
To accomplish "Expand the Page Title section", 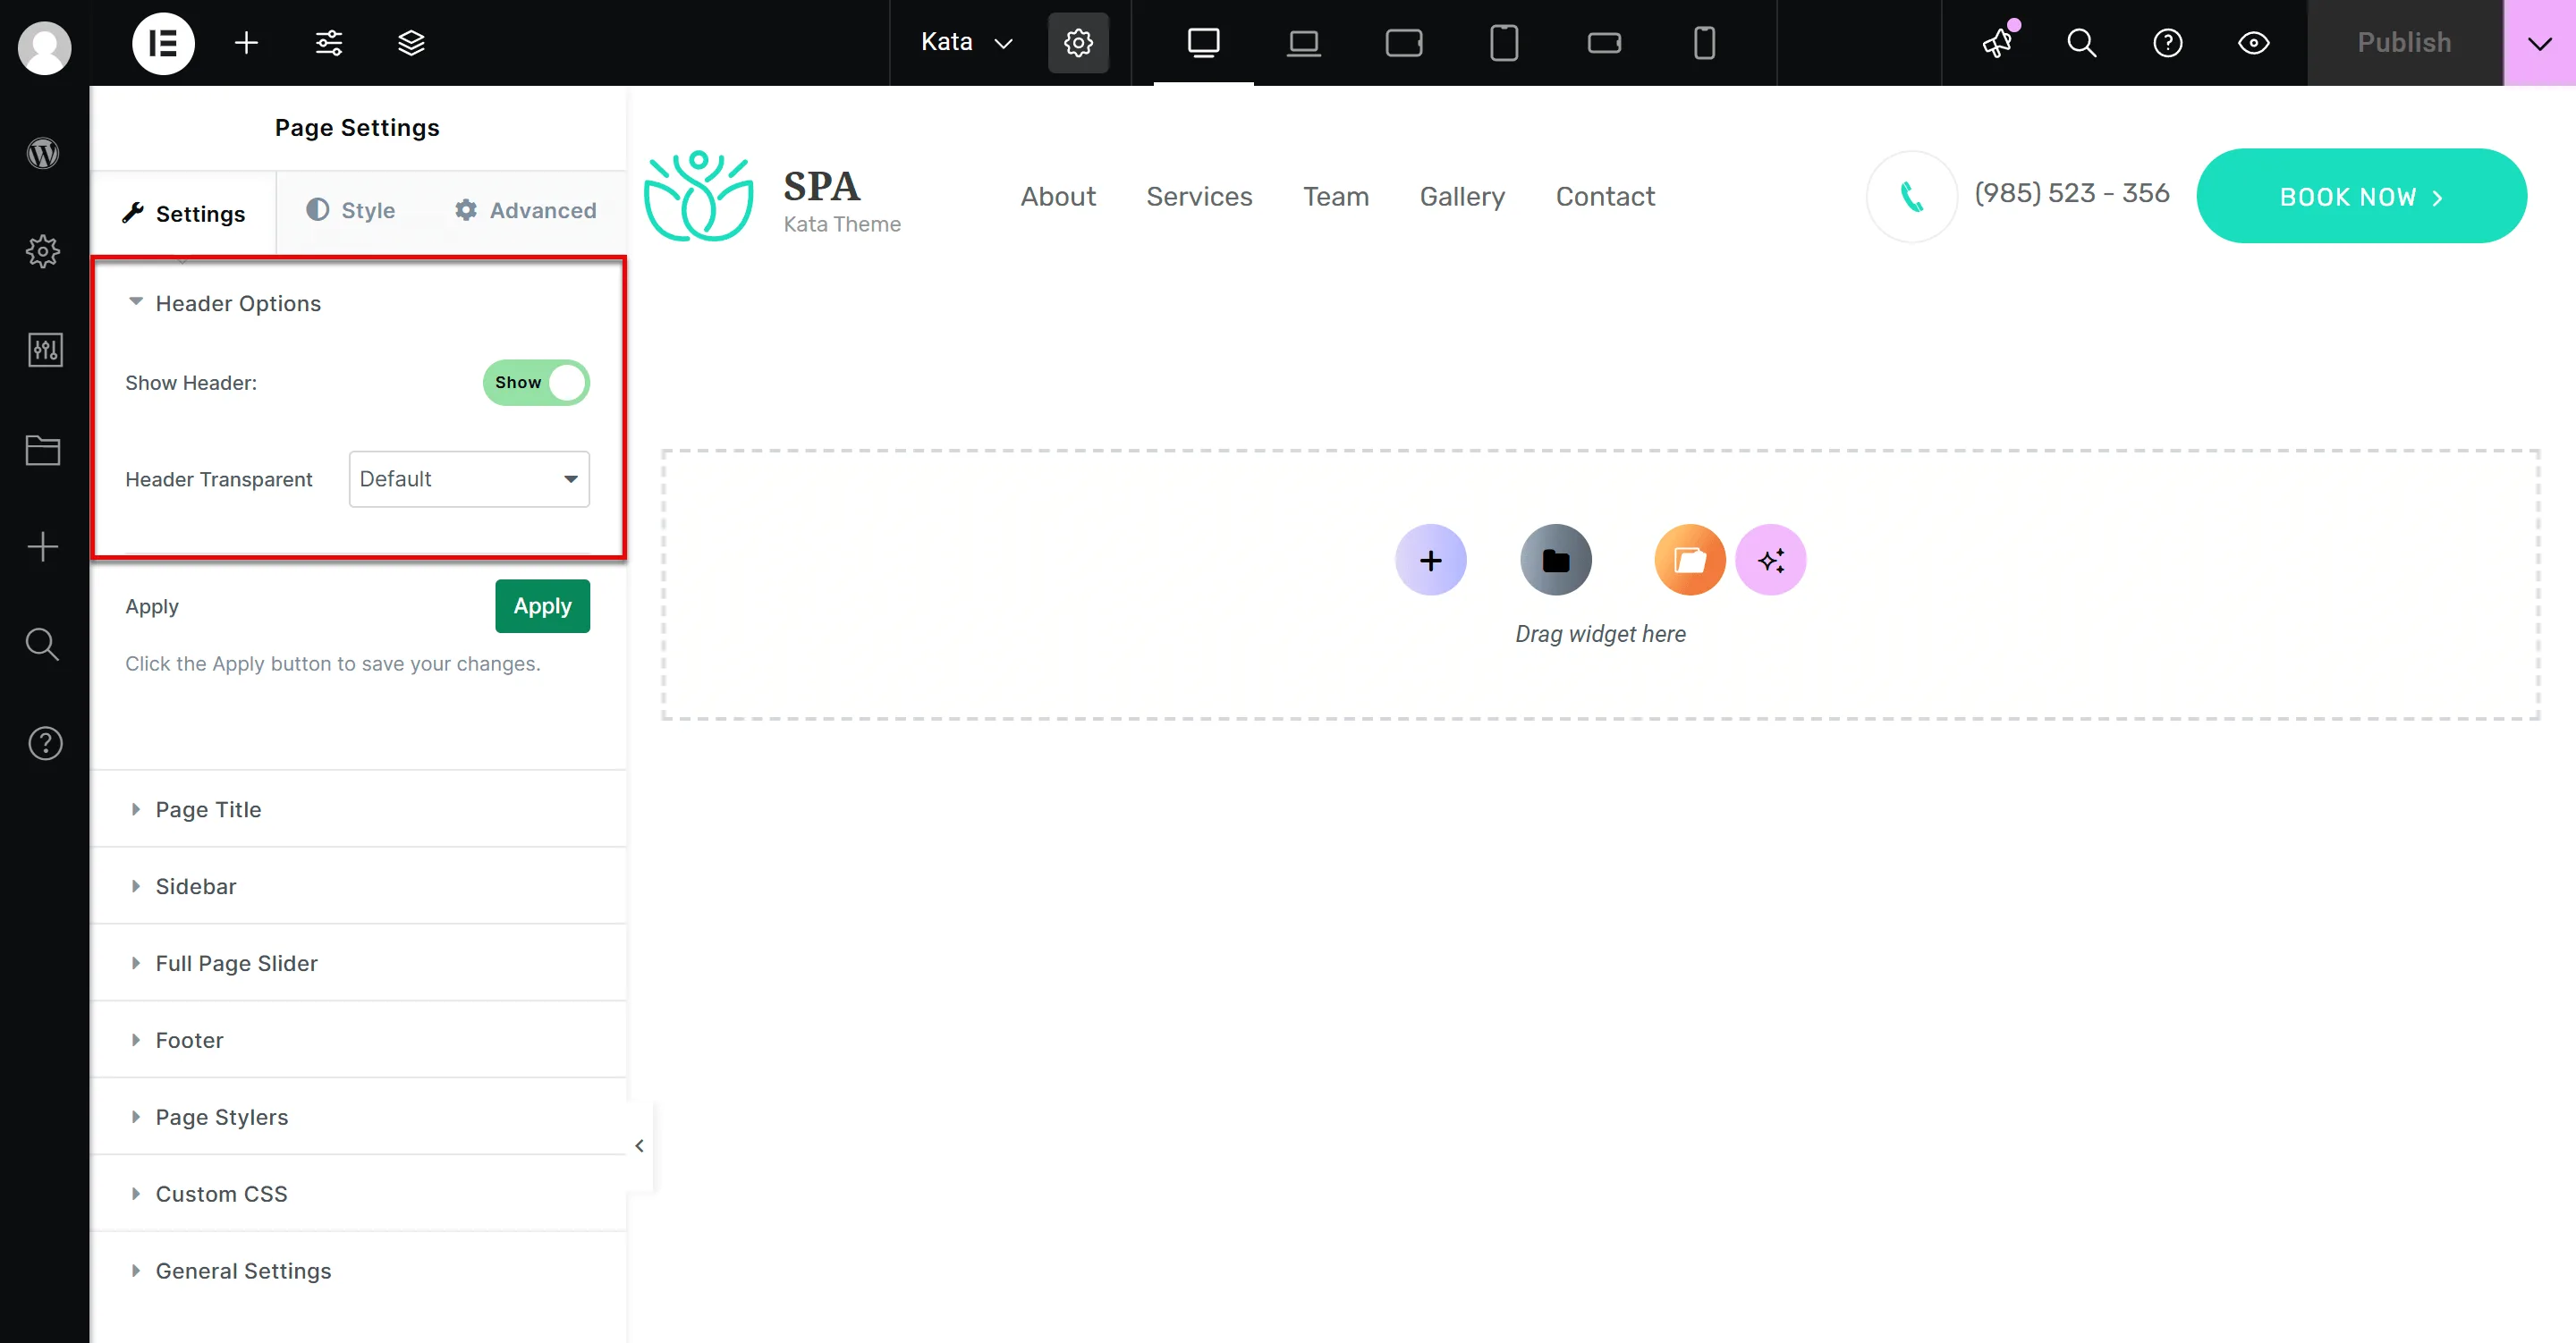I will click(x=358, y=809).
